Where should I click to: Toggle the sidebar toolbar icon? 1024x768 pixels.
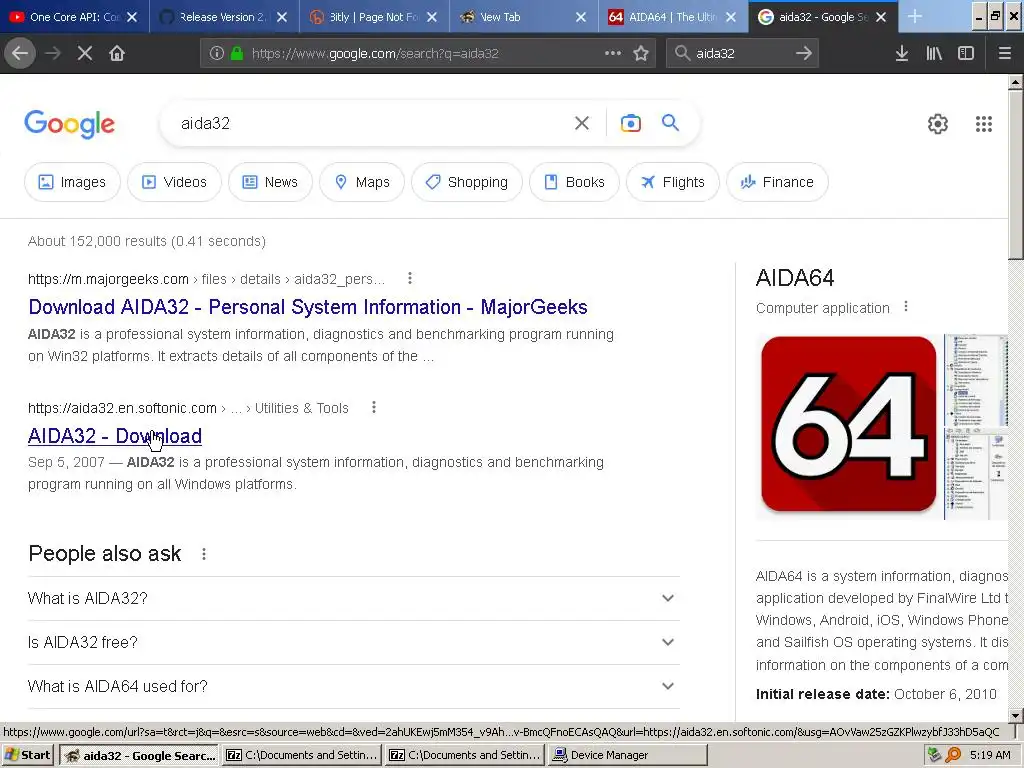point(966,53)
